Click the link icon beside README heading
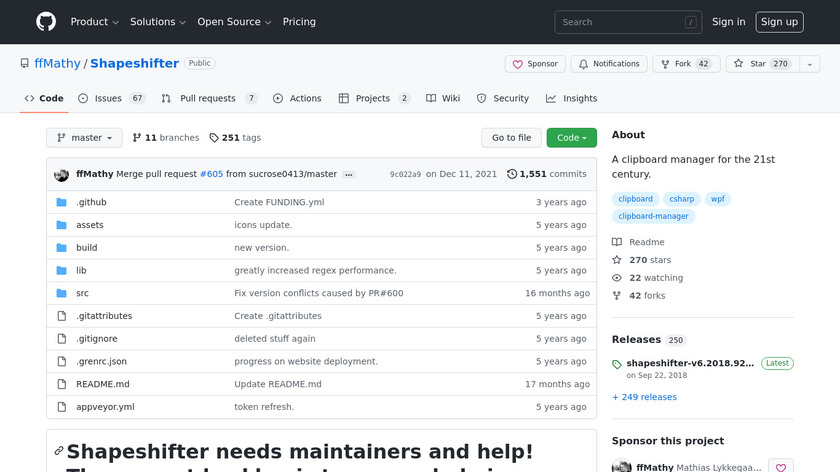Image resolution: width=840 pixels, height=472 pixels. (59, 451)
